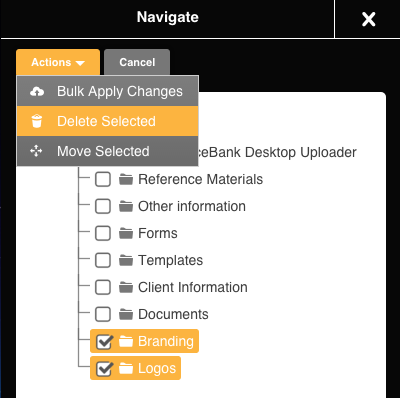Image resolution: width=400 pixels, height=398 pixels.
Task: Check the Reference Materials checkbox
Action: (x=103, y=179)
